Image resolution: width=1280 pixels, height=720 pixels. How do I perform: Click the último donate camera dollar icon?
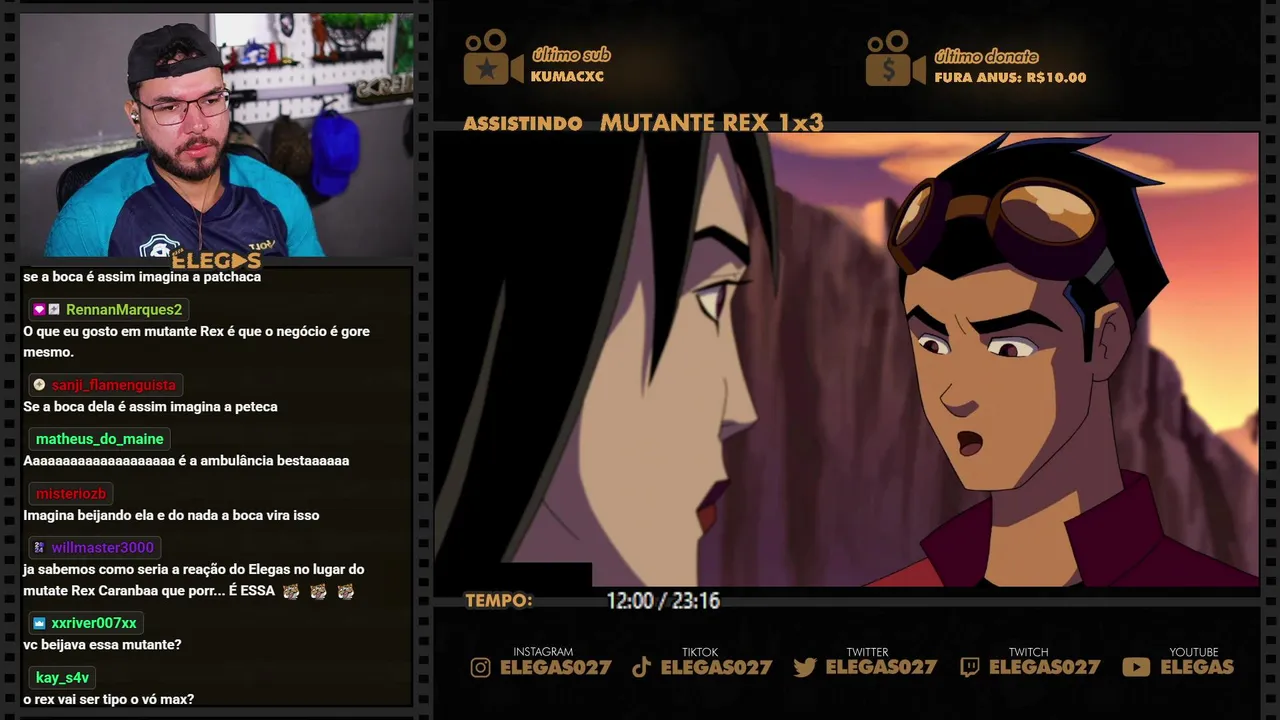pos(896,58)
